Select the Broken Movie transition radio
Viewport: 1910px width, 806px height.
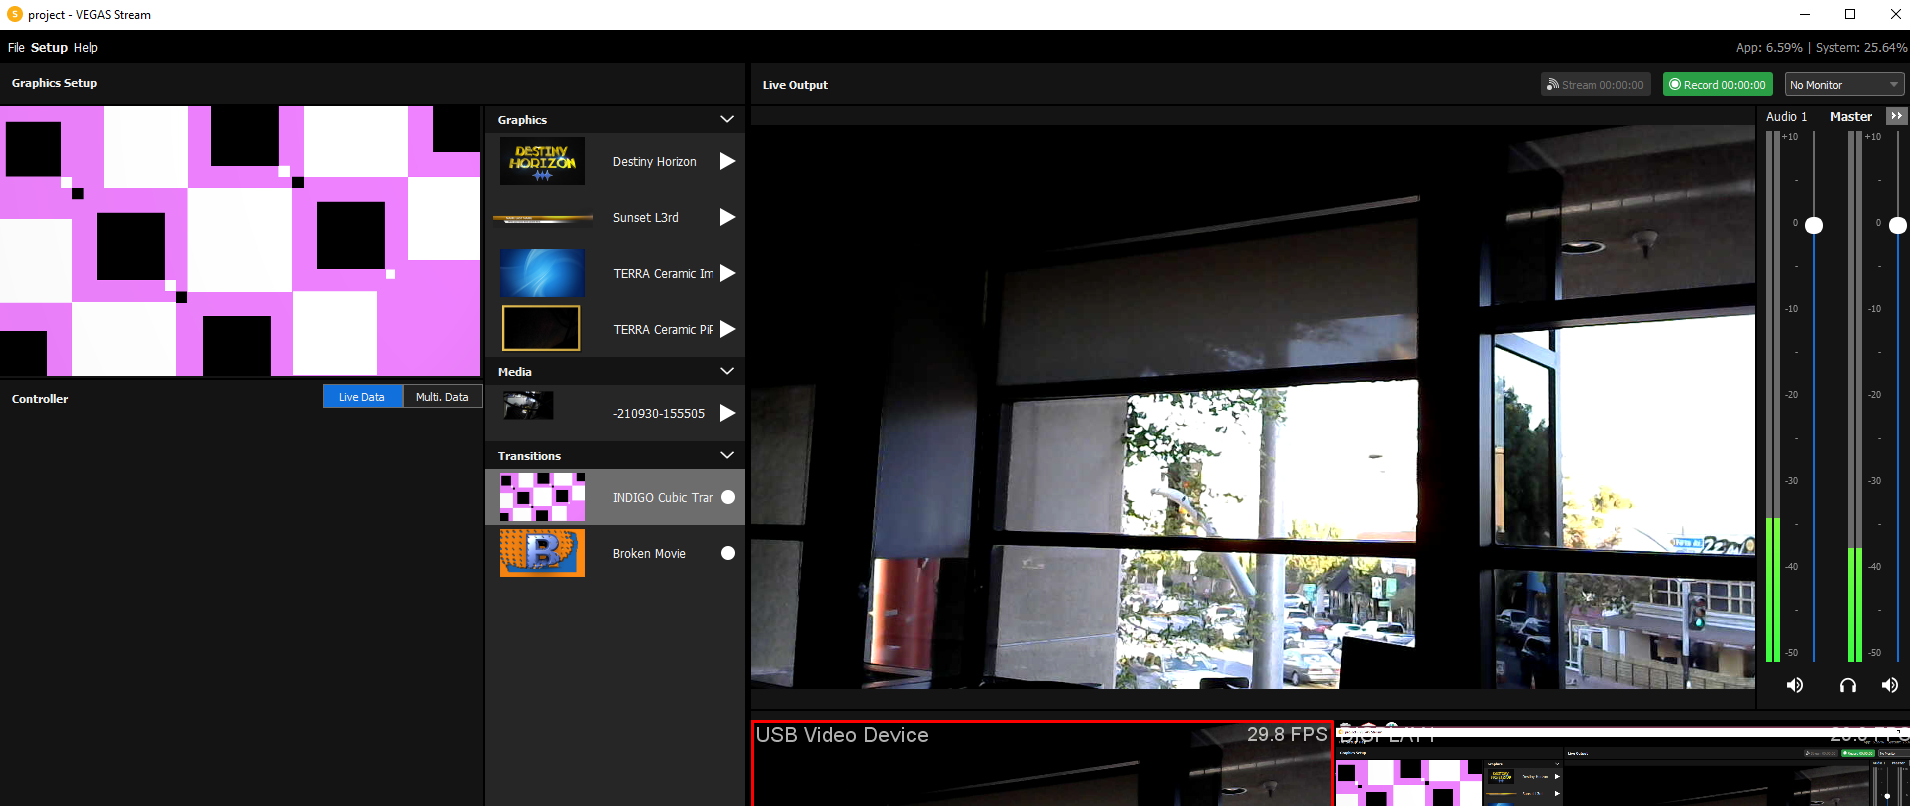(728, 553)
